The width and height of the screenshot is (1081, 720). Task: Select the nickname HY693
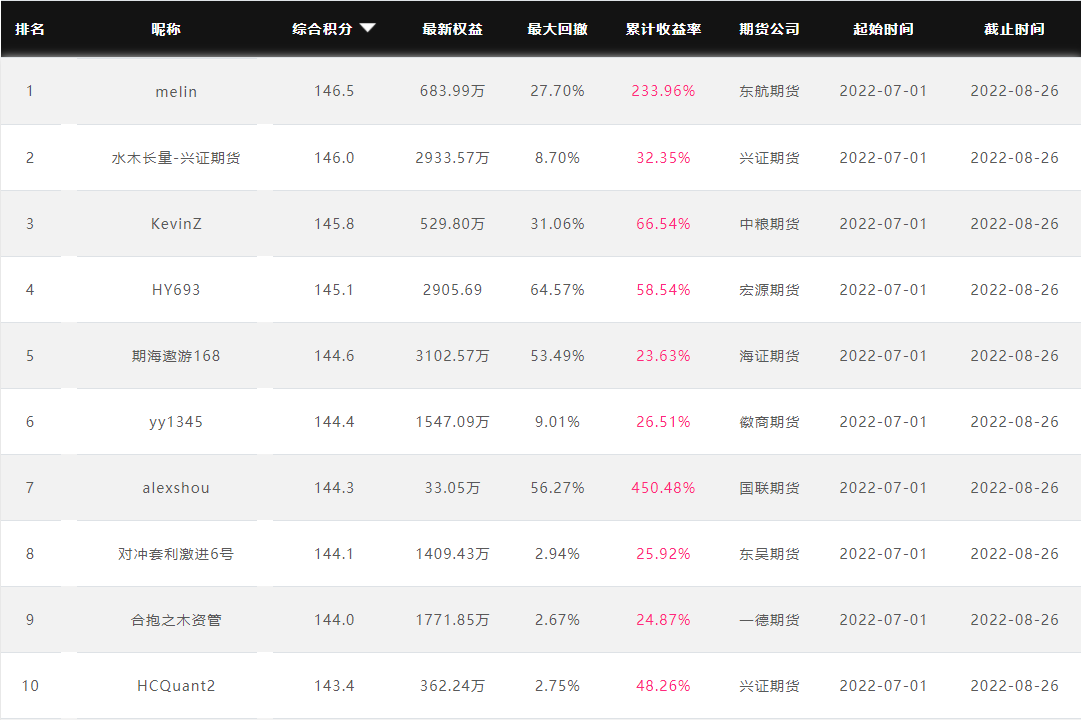176,290
